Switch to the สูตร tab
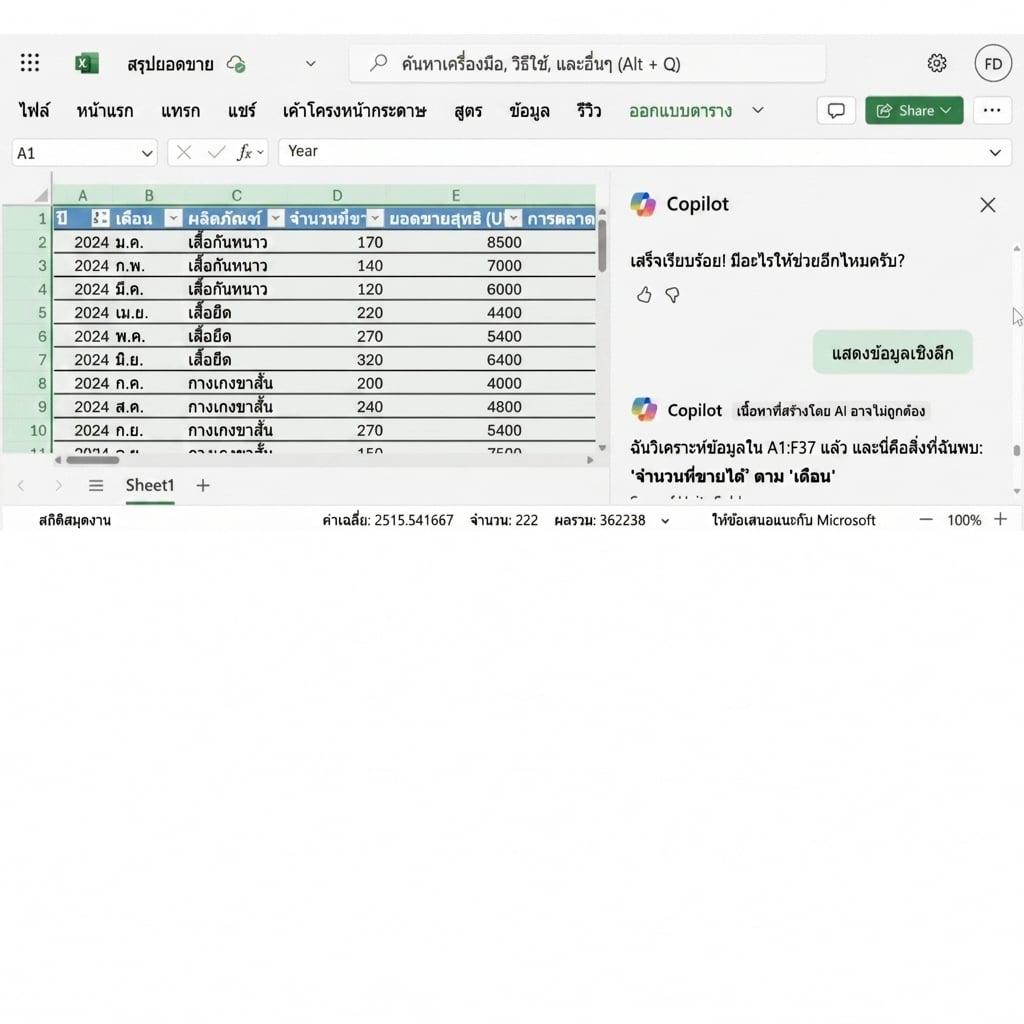1024x1024 pixels. (468, 111)
